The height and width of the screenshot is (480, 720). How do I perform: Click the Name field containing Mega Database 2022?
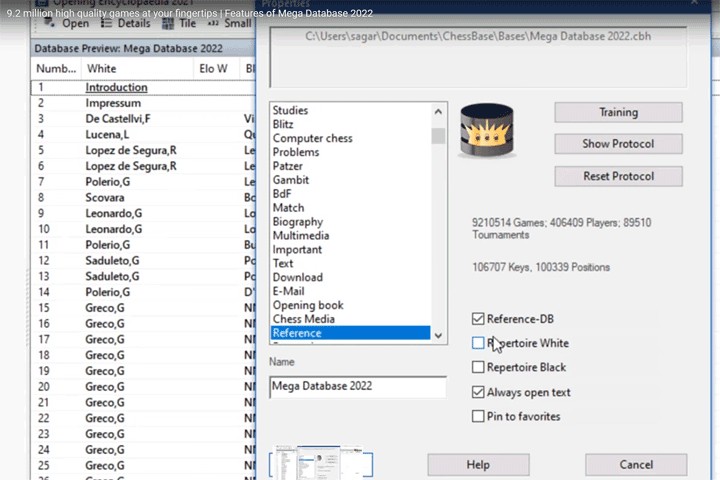357,386
